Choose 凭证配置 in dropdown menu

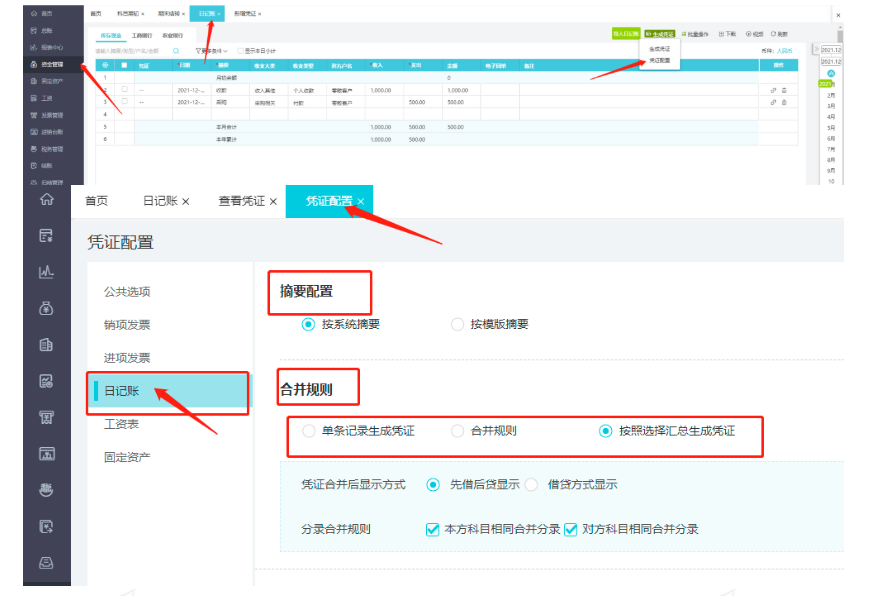click(x=660, y=60)
